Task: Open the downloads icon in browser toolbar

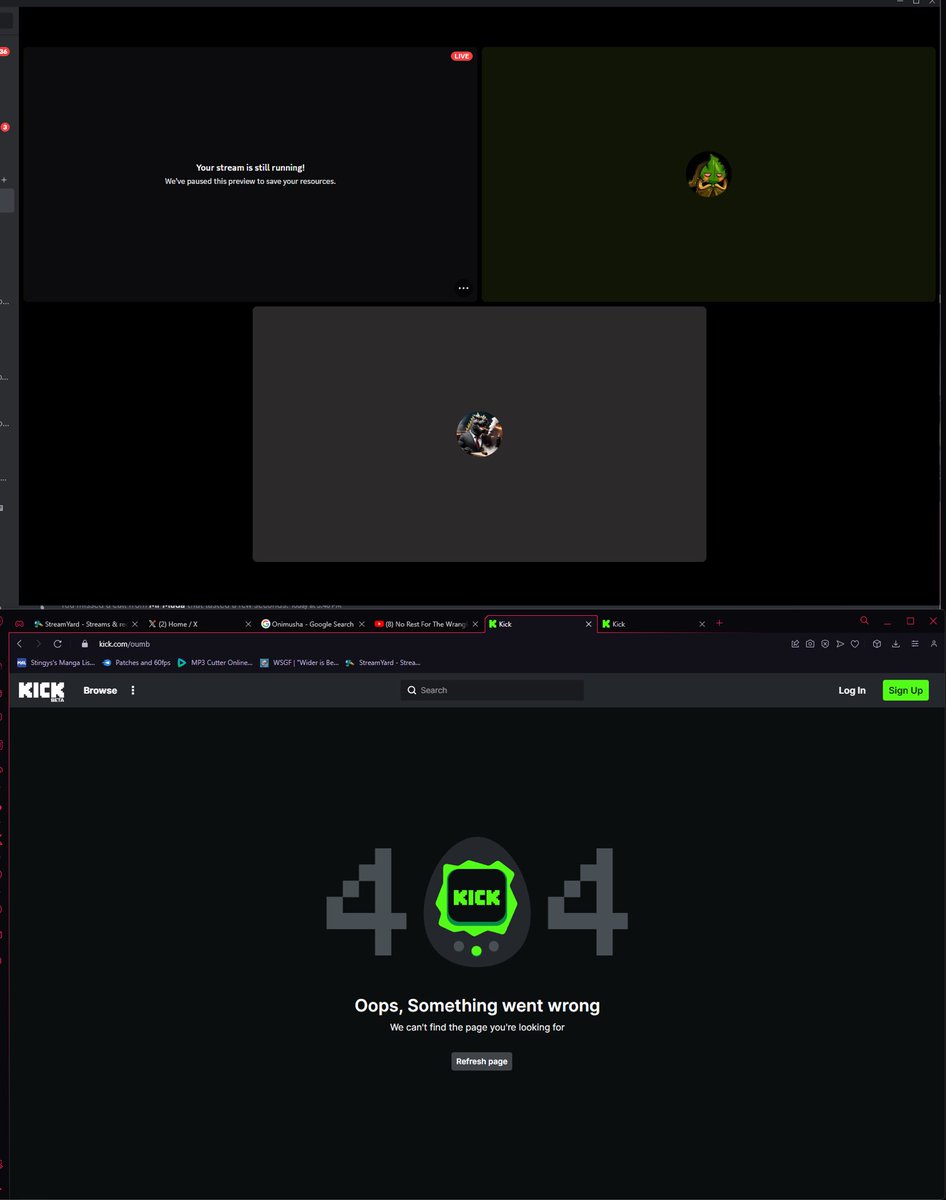Action: click(x=896, y=644)
